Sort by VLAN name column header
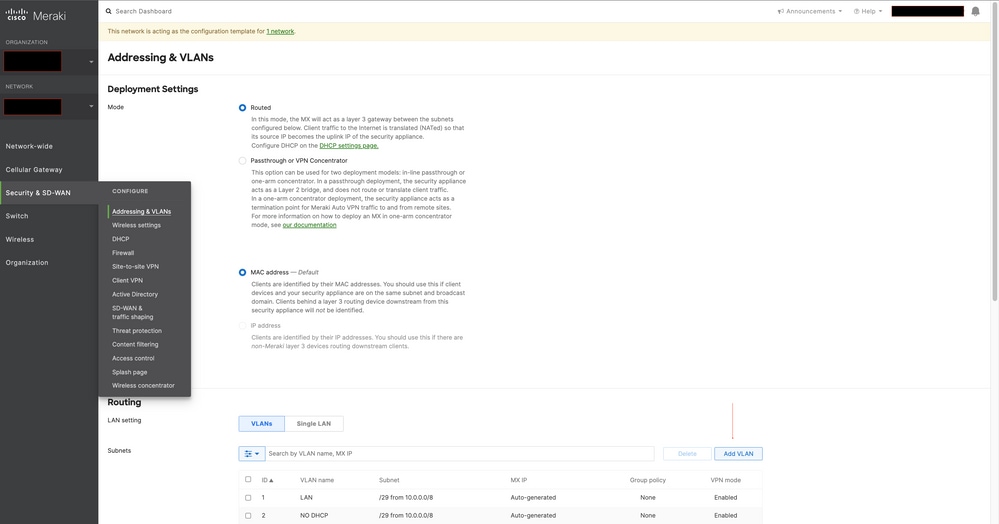 coord(317,480)
